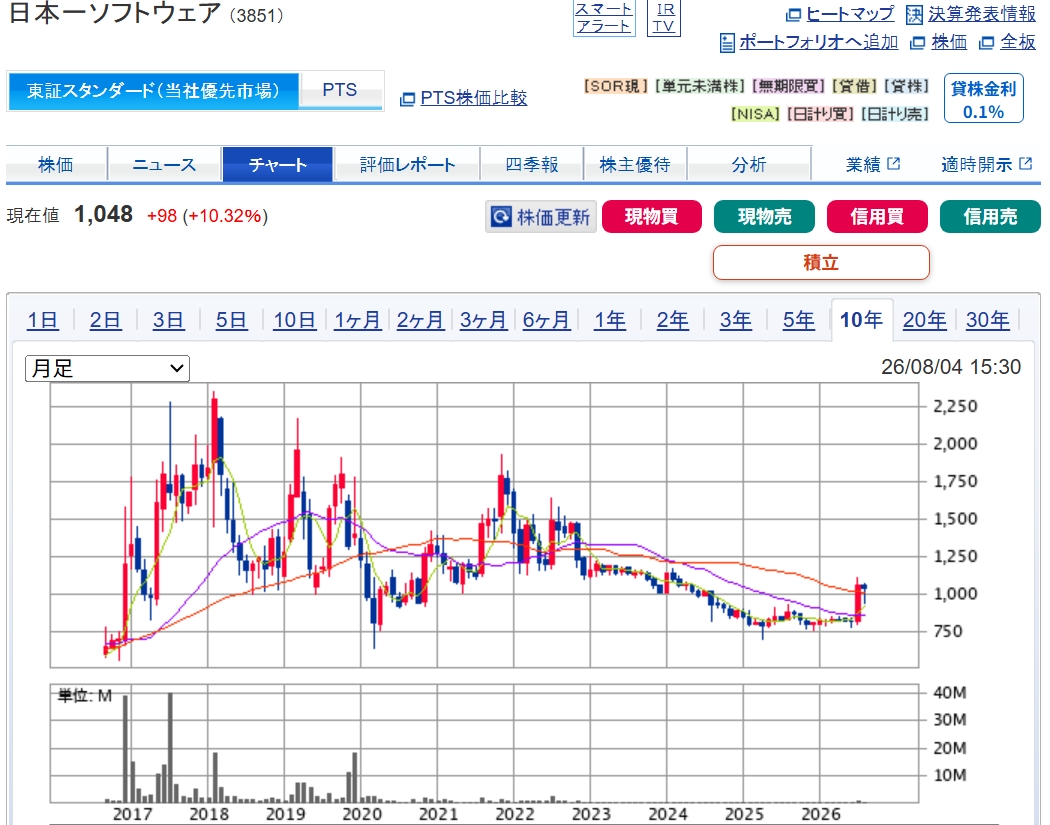The width and height of the screenshot is (1050, 825).
Task: Click the ポートフォリオへ追加 link
Action: coord(818,42)
